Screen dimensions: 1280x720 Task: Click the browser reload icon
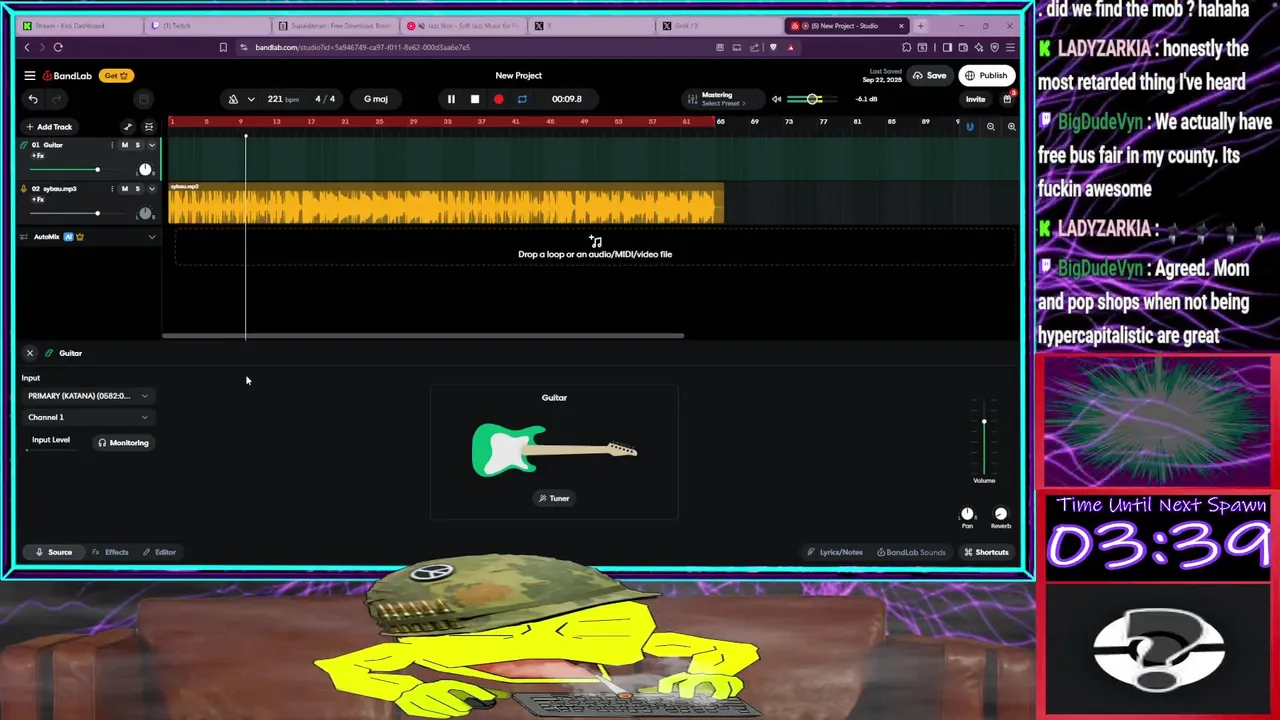58,47
